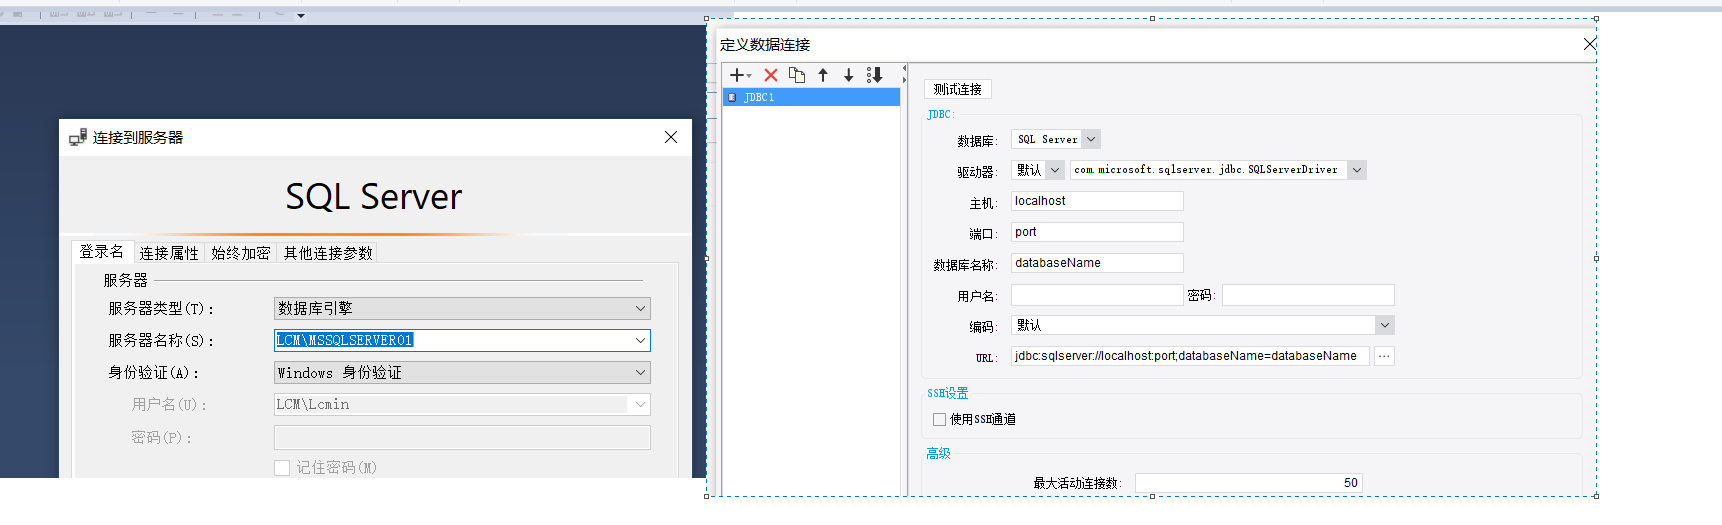
Task: Open URL editor with ellipsis button
Action: tap(1384, 356)
